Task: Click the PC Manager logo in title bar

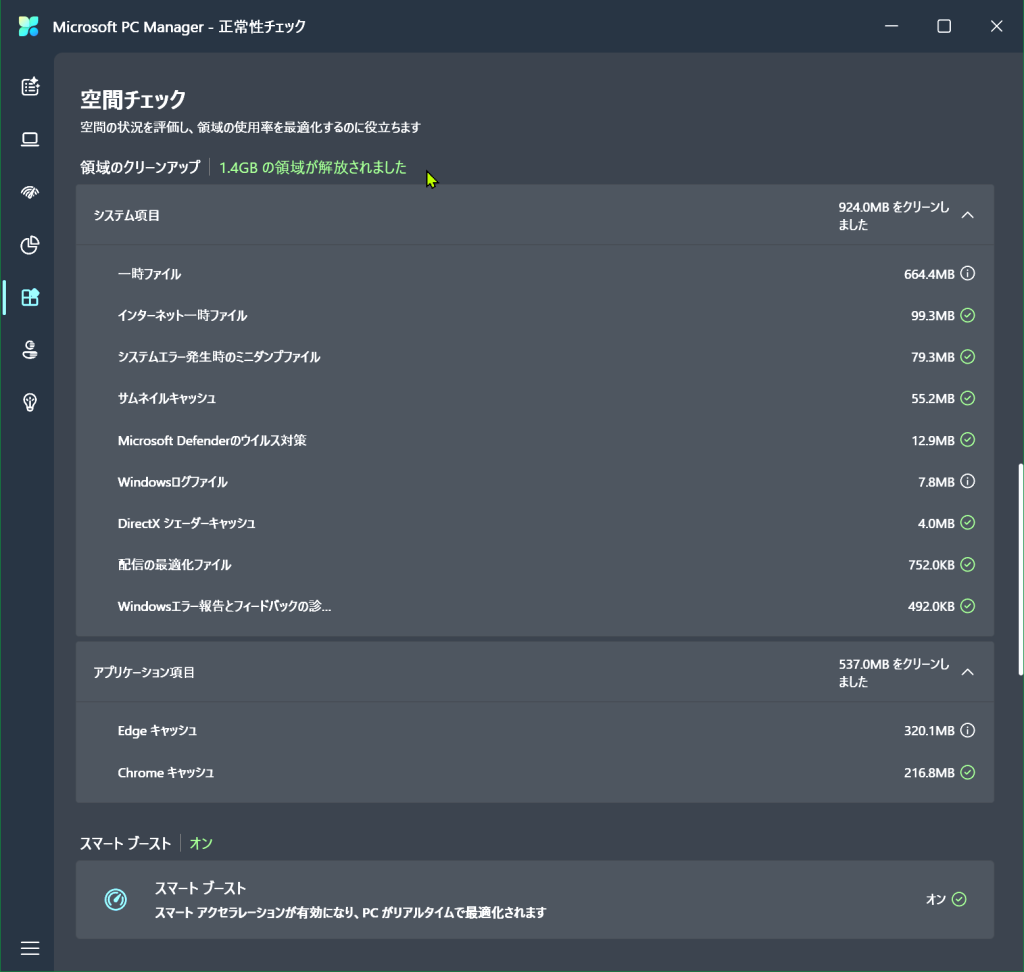Action: [28, 27]
